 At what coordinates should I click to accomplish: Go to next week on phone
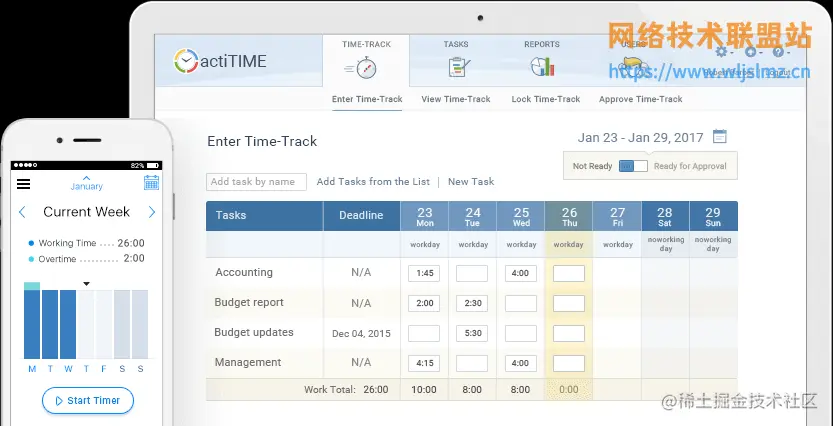point(152,212)
